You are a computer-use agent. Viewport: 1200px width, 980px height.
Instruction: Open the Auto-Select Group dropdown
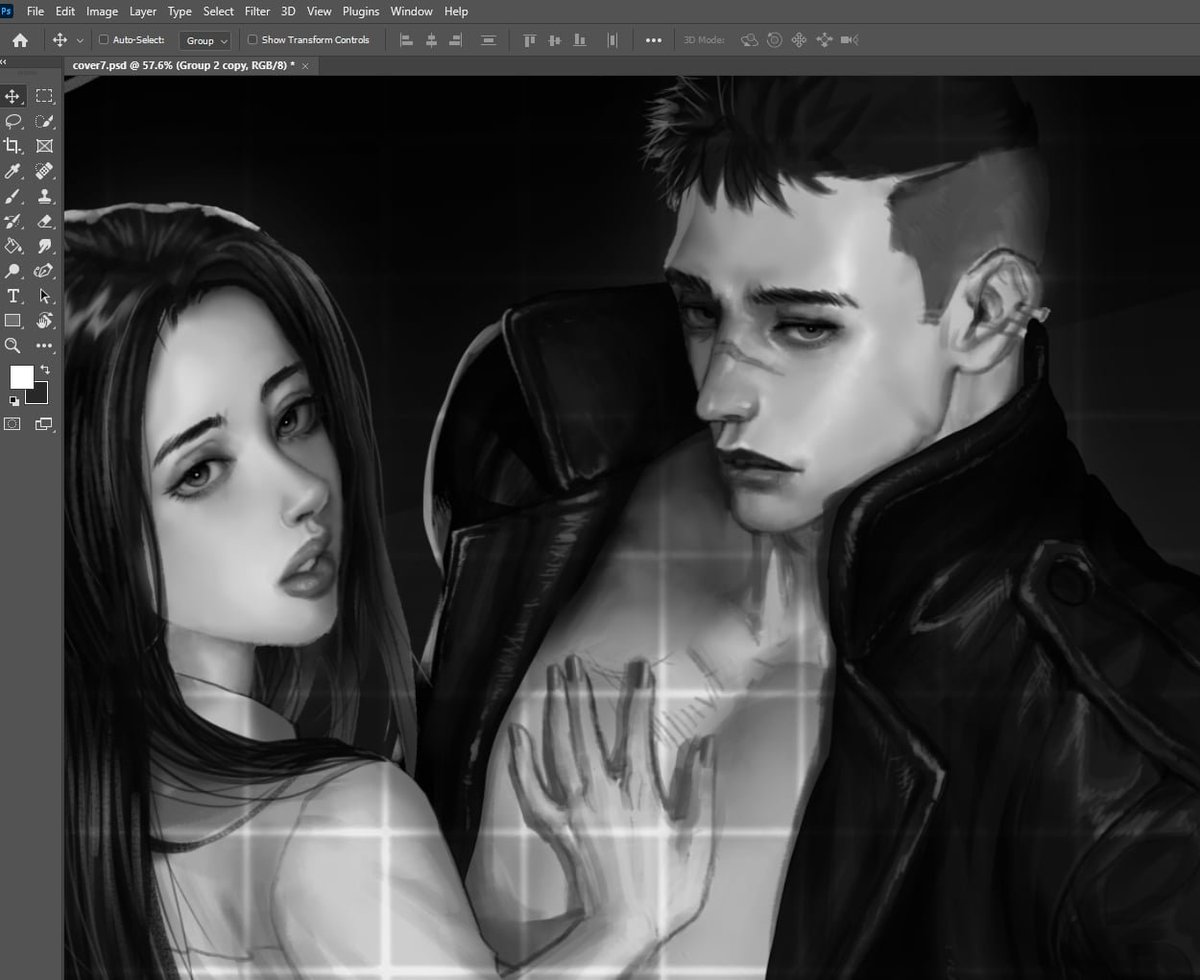(x=205, y=41)
